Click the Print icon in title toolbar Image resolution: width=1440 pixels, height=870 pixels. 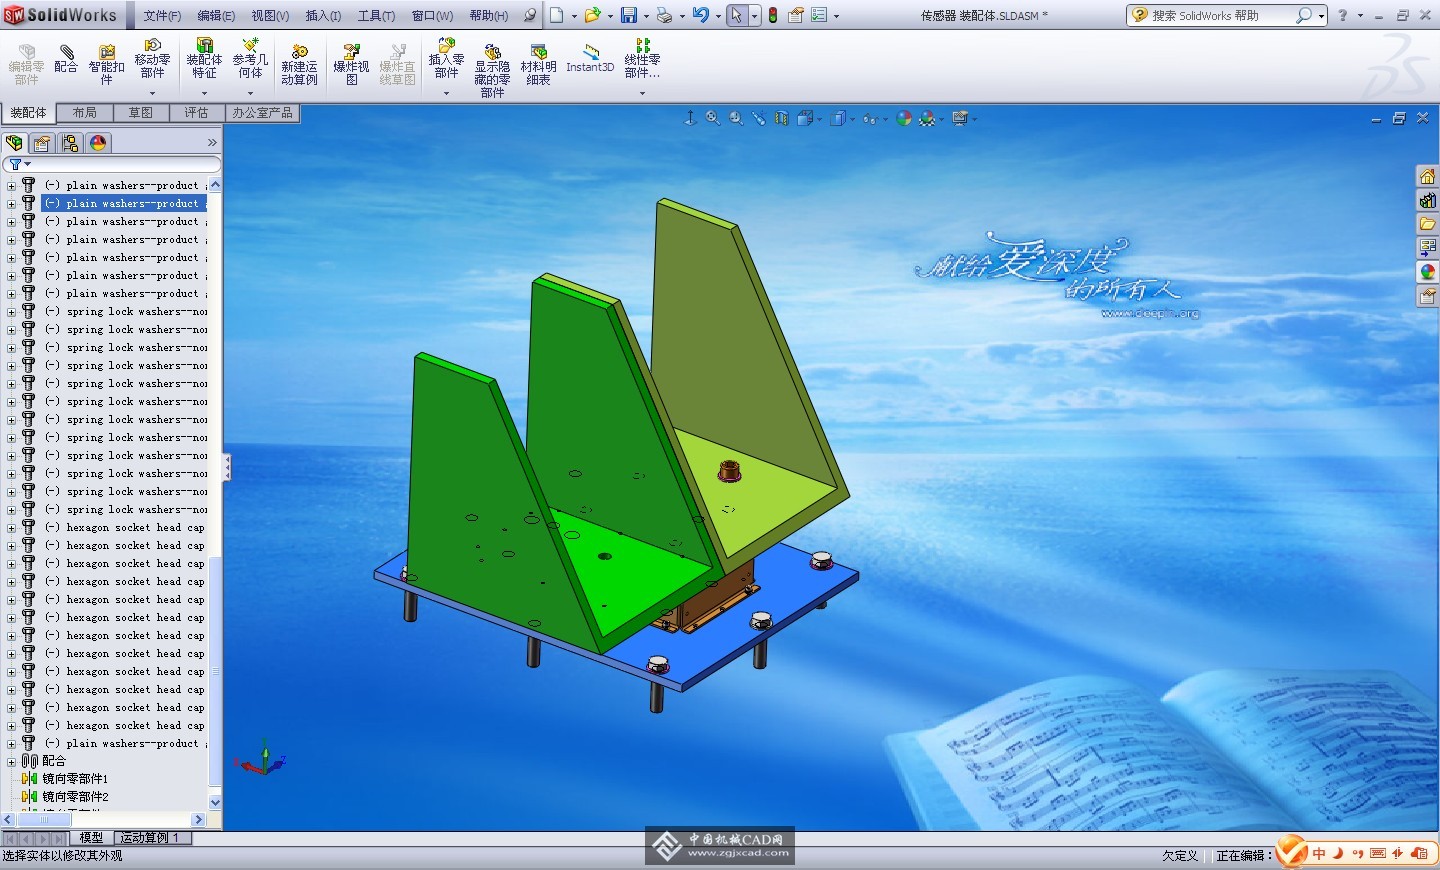click(x=664, y=15)
